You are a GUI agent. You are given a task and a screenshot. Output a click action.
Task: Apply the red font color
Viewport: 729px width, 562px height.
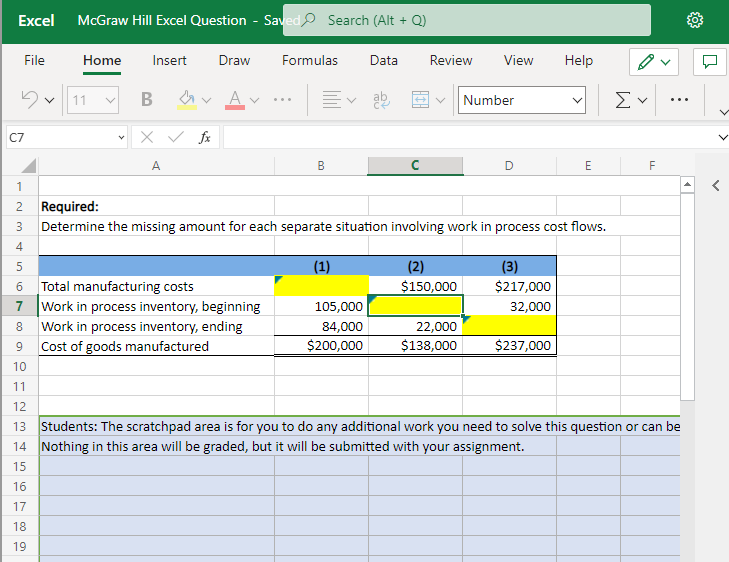(233, 100)
